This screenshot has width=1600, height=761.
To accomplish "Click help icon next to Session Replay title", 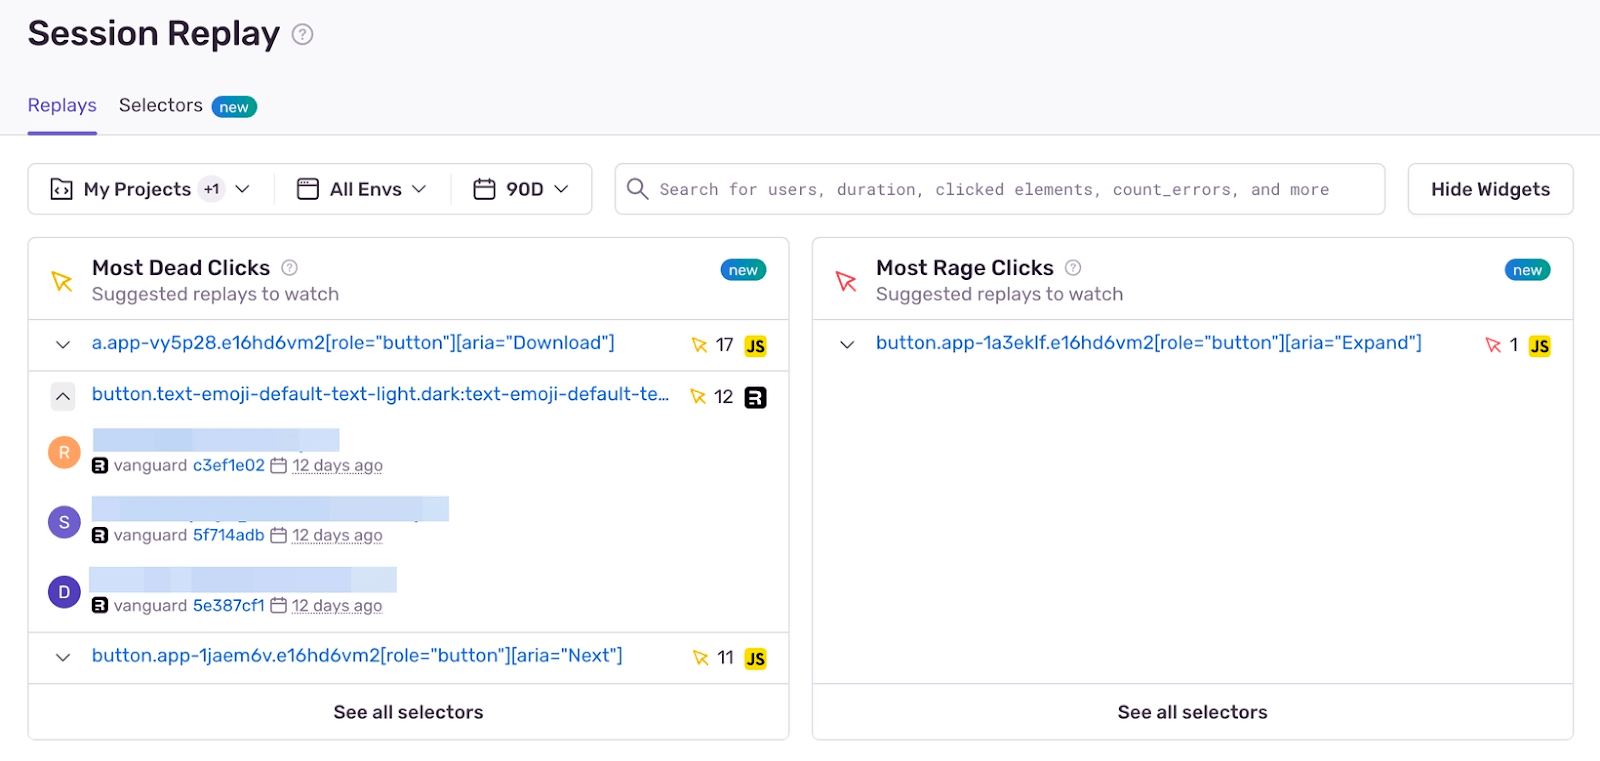I will coord(302,34).
